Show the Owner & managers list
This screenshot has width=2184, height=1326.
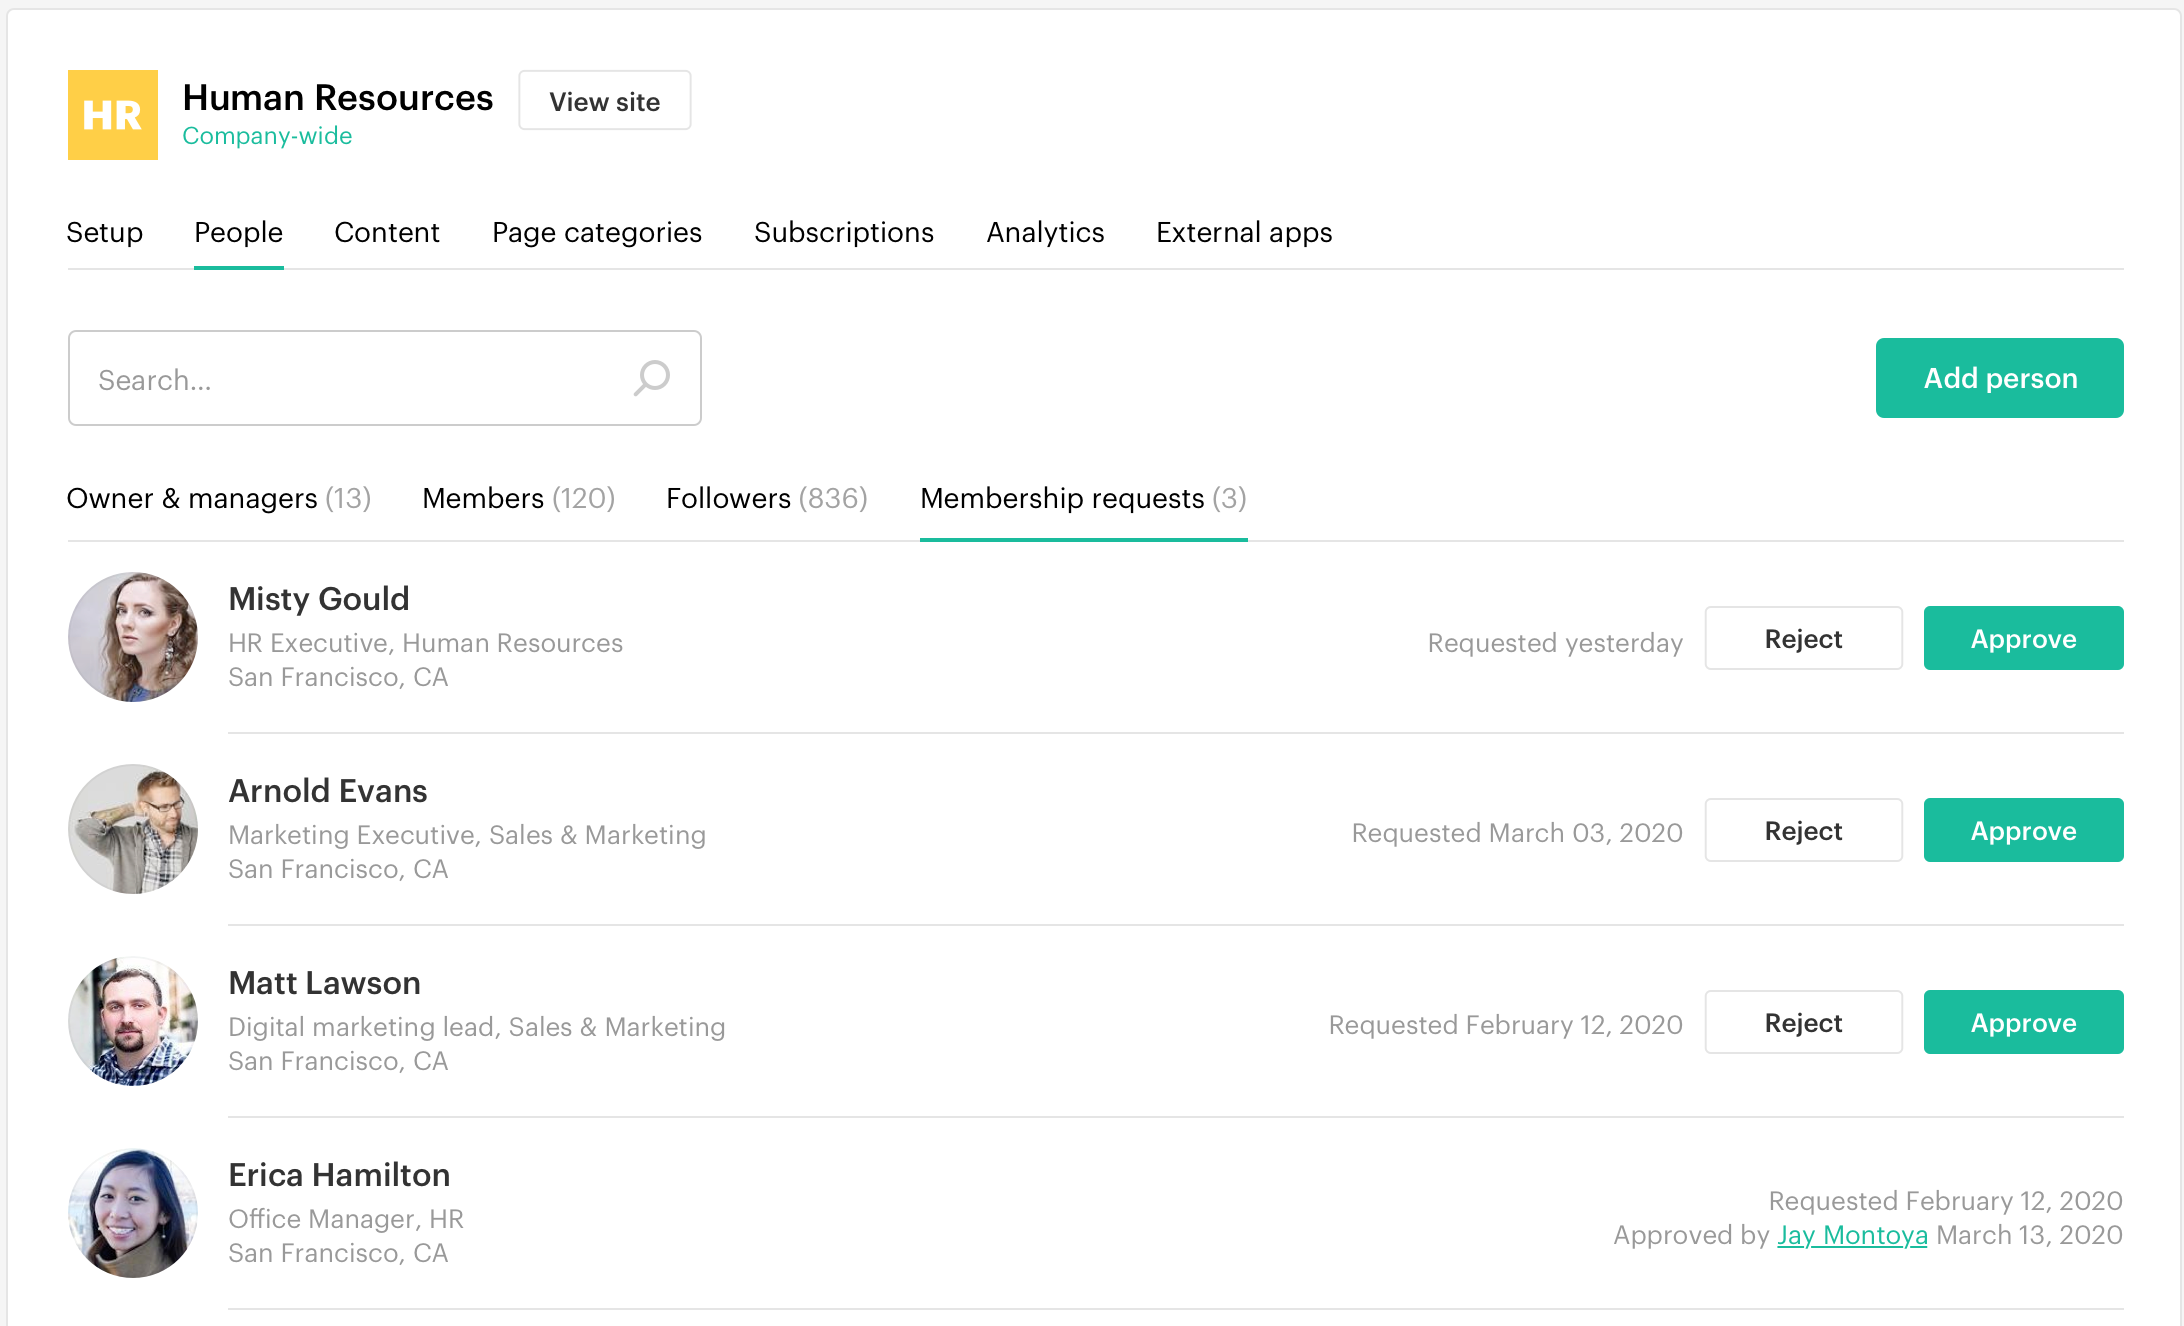[219, 498]
